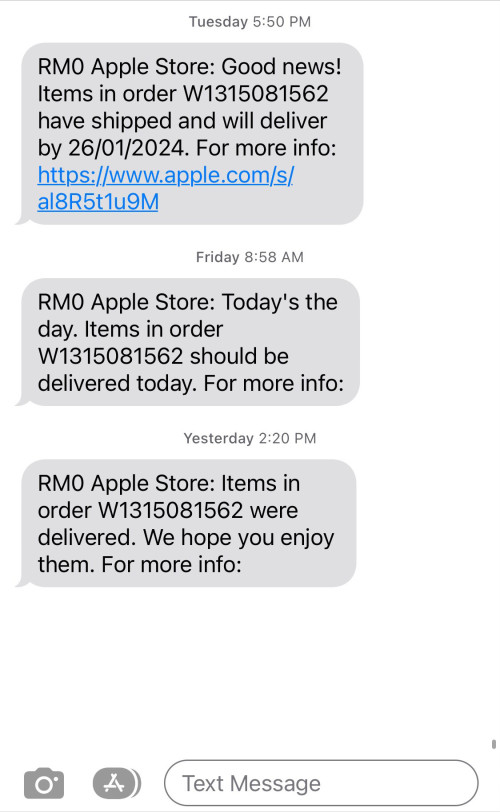Viewport: 500px width, 812px height.
Task: Click order number W1315081562 in Friday's message
Action: 110,356
